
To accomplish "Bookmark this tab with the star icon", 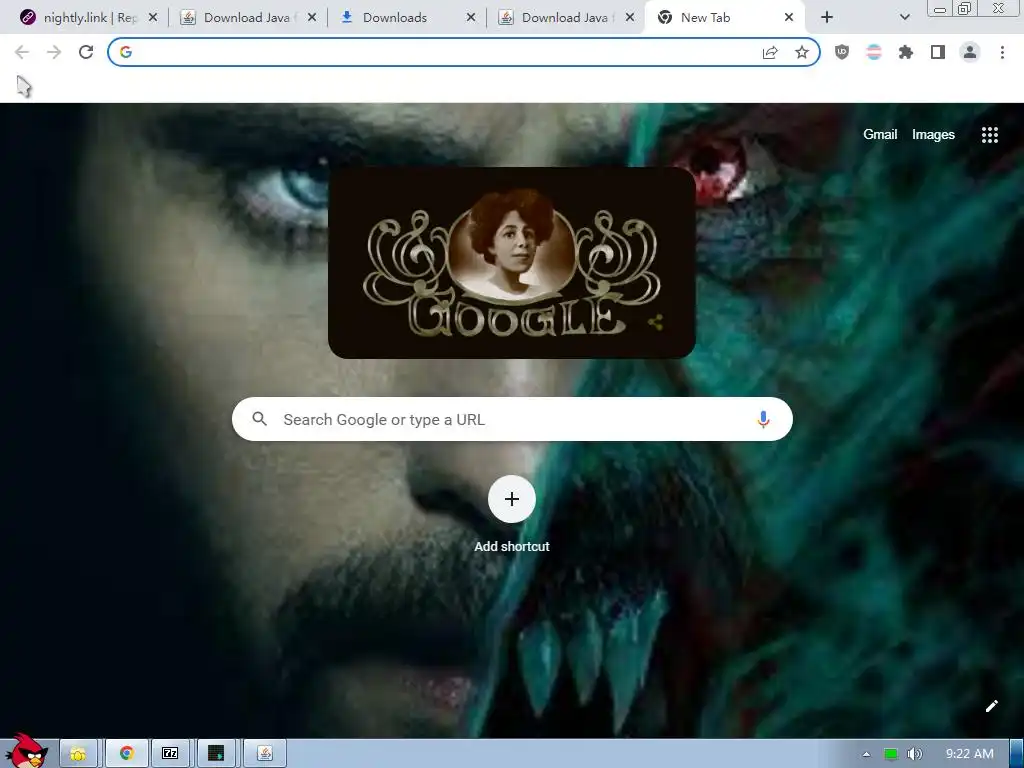I will pyautogui.click(x=802, y=52).
